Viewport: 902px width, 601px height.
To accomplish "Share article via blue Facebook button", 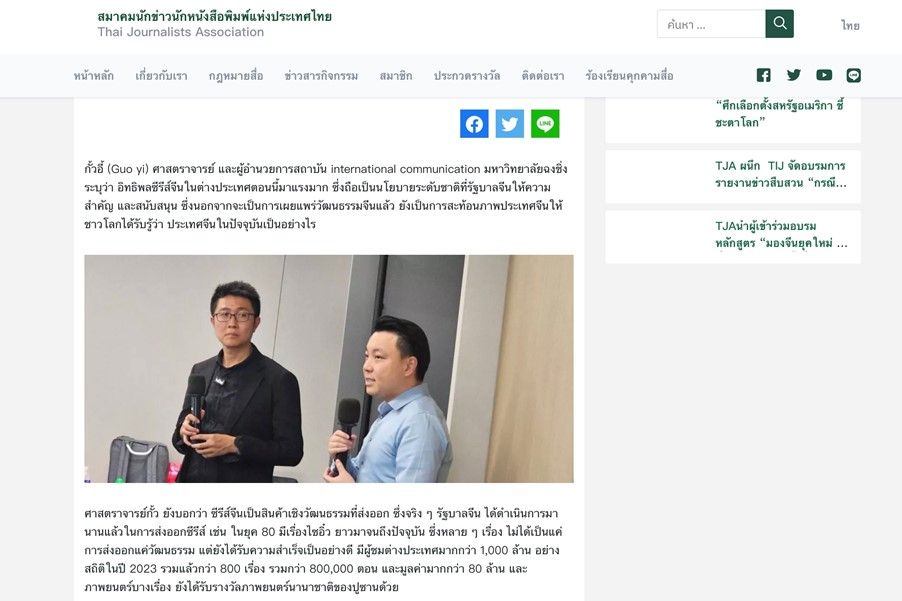I will (474, 124).
